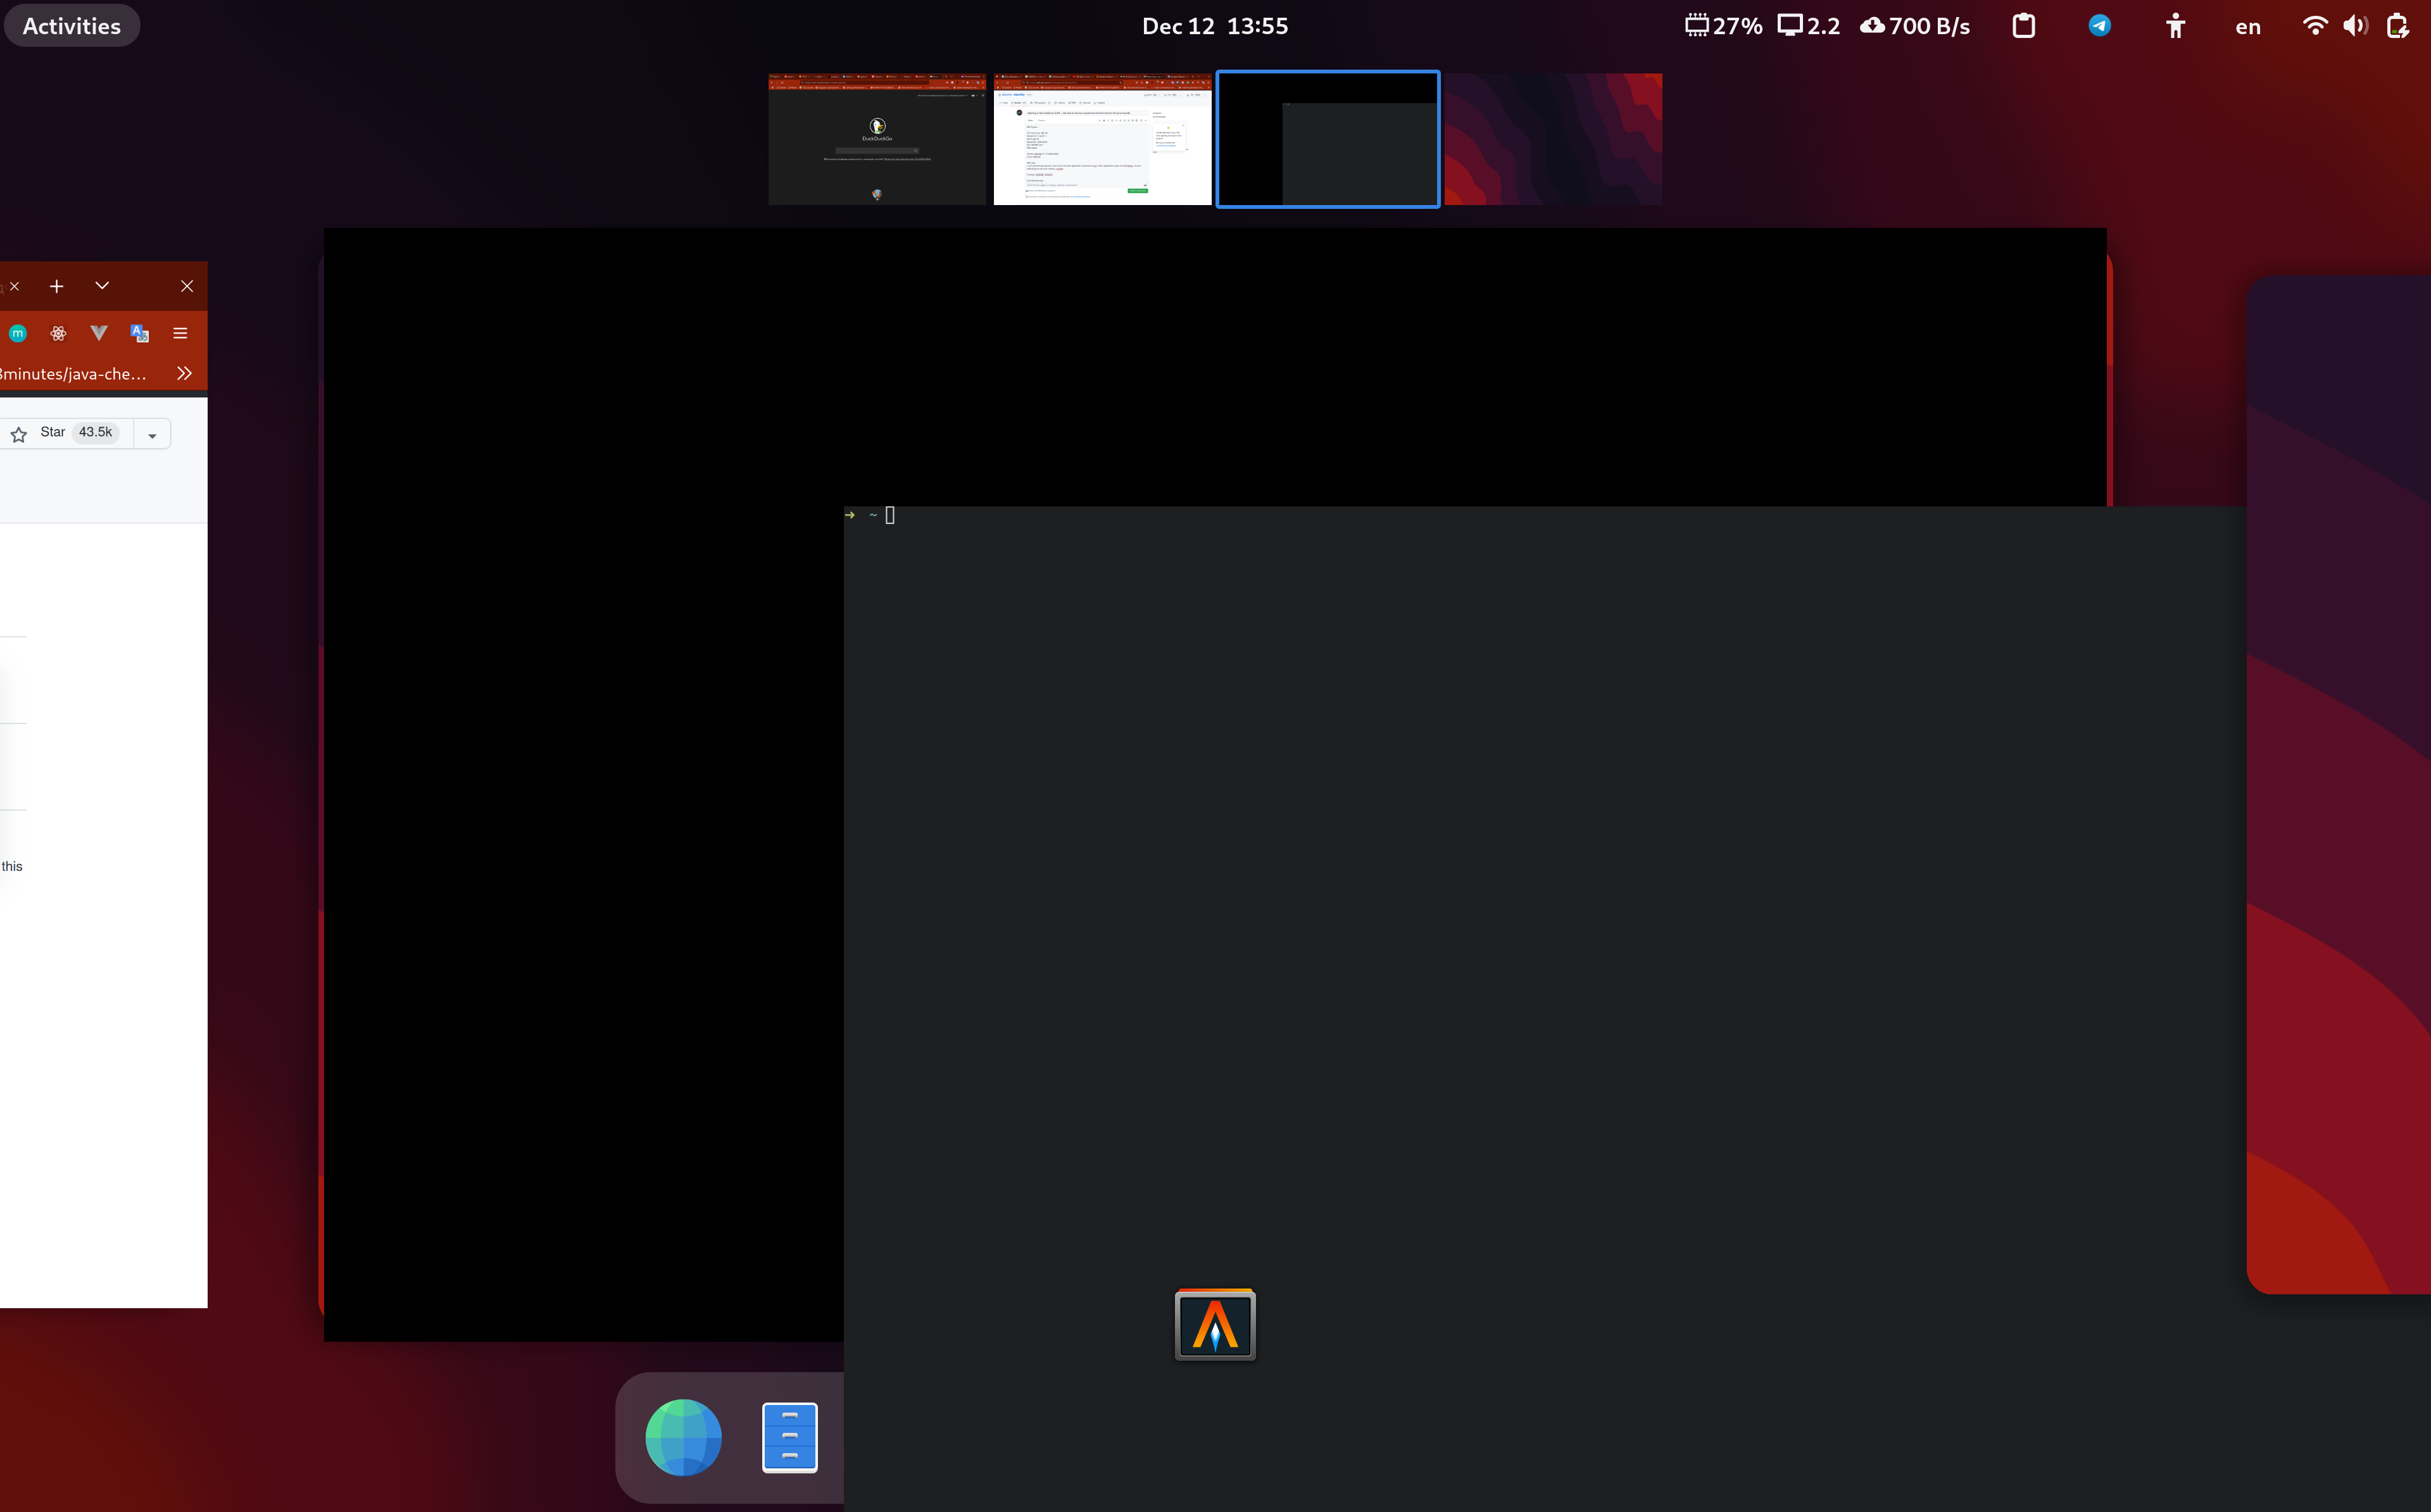Click the Alacritty terminal icon

1214,1325
